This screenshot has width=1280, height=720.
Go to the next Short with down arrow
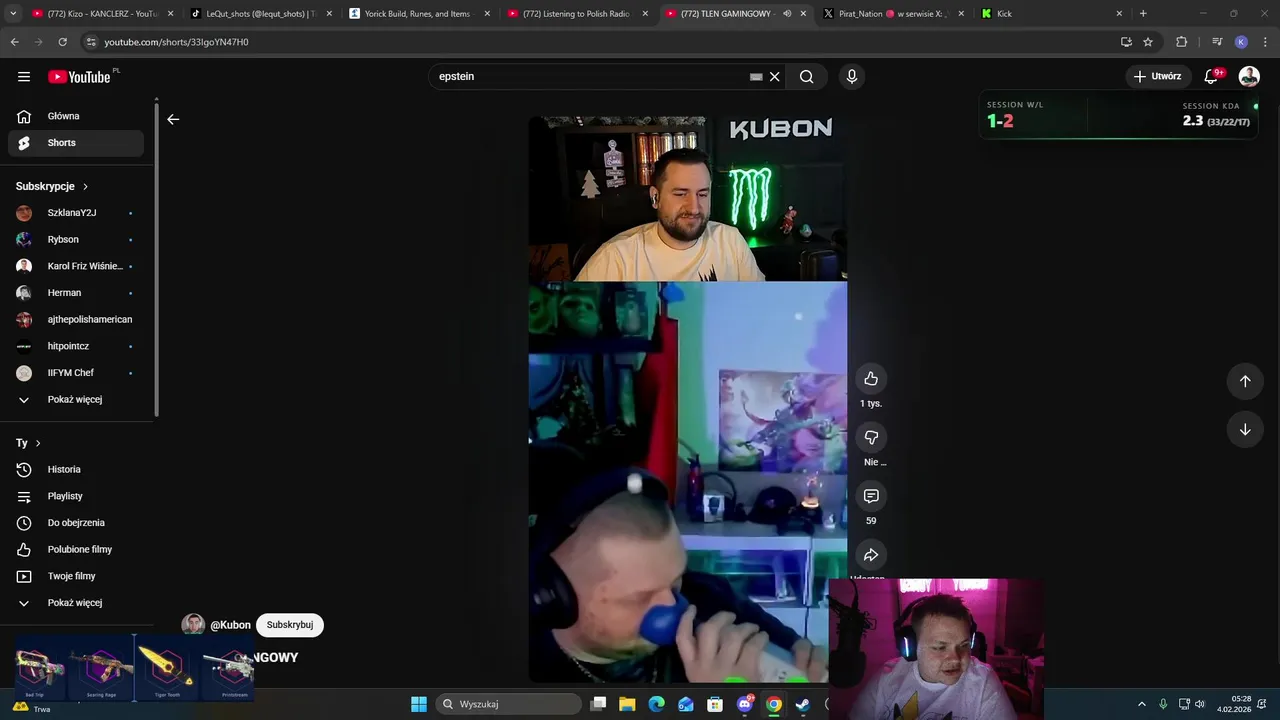point(1245,430)
